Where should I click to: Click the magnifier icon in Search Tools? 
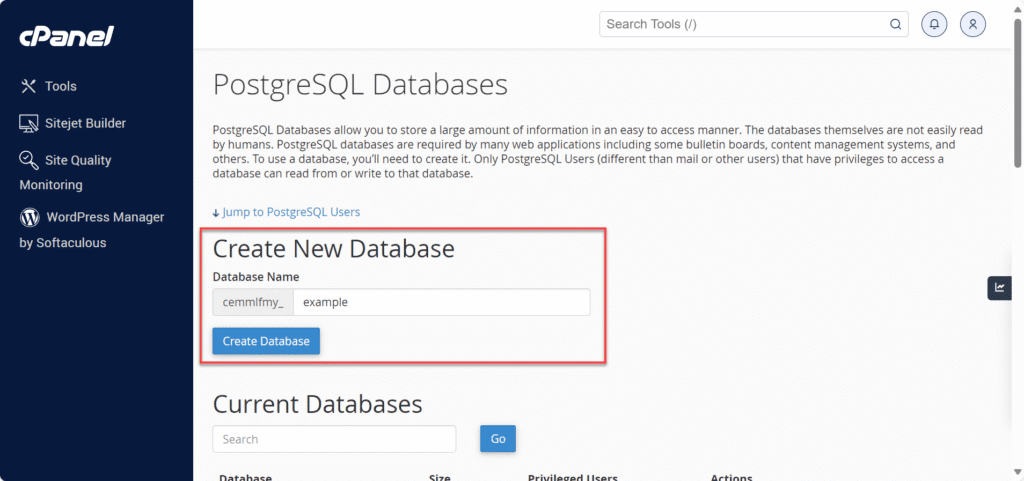pyautogui.click(x=895, y=24)
